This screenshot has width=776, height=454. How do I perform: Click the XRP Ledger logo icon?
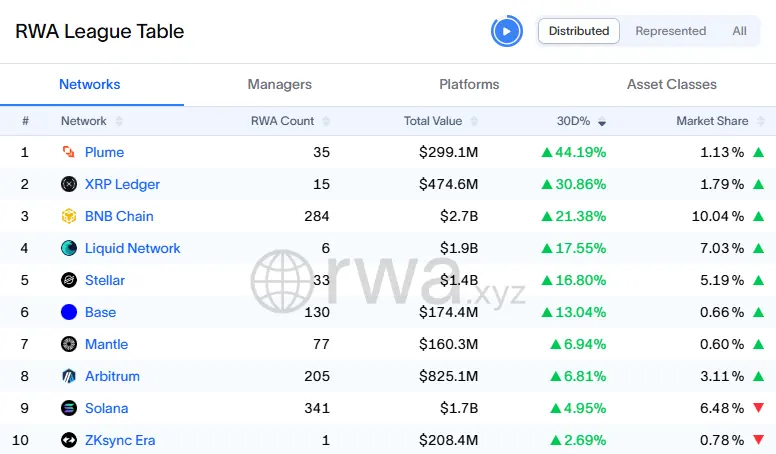point(69,184)
